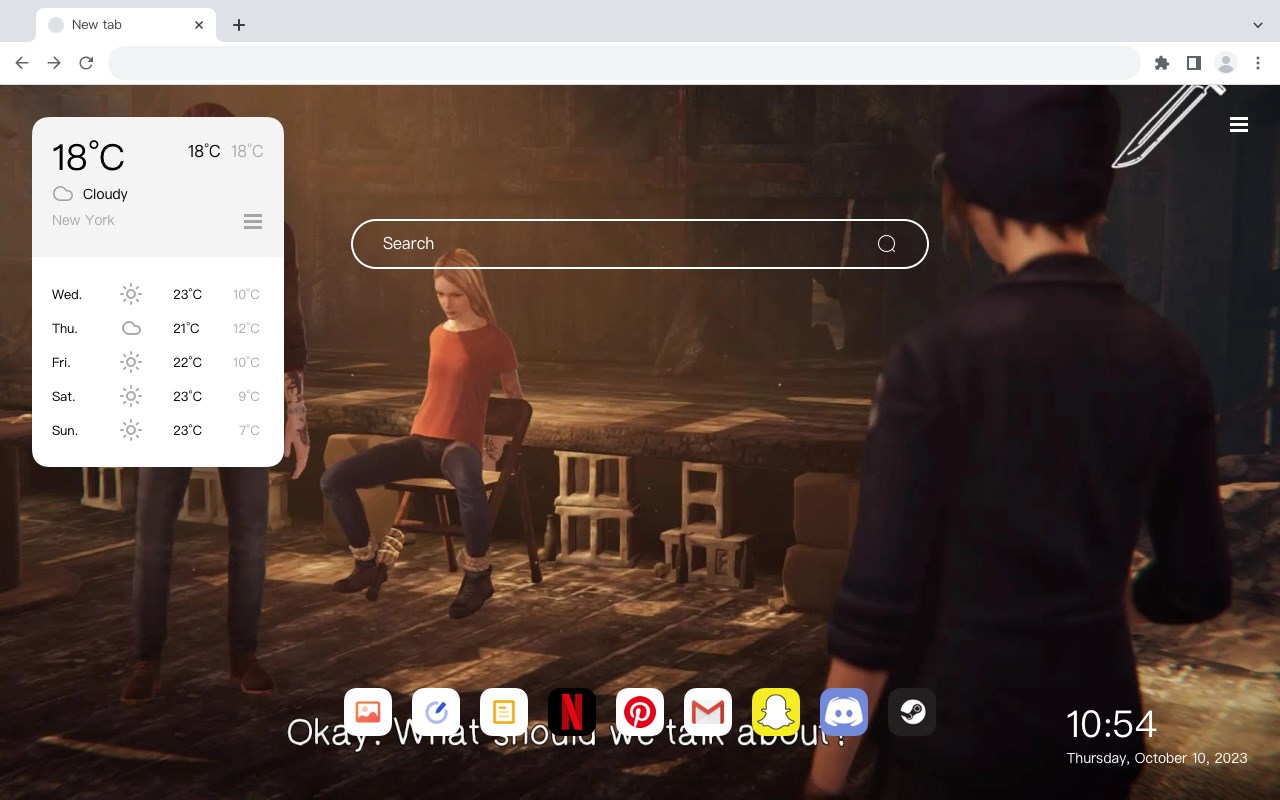Viewport: 1280px width, 800px height.
Task: Click Thursday's low temperature 12°C
Action: point(246,328)
